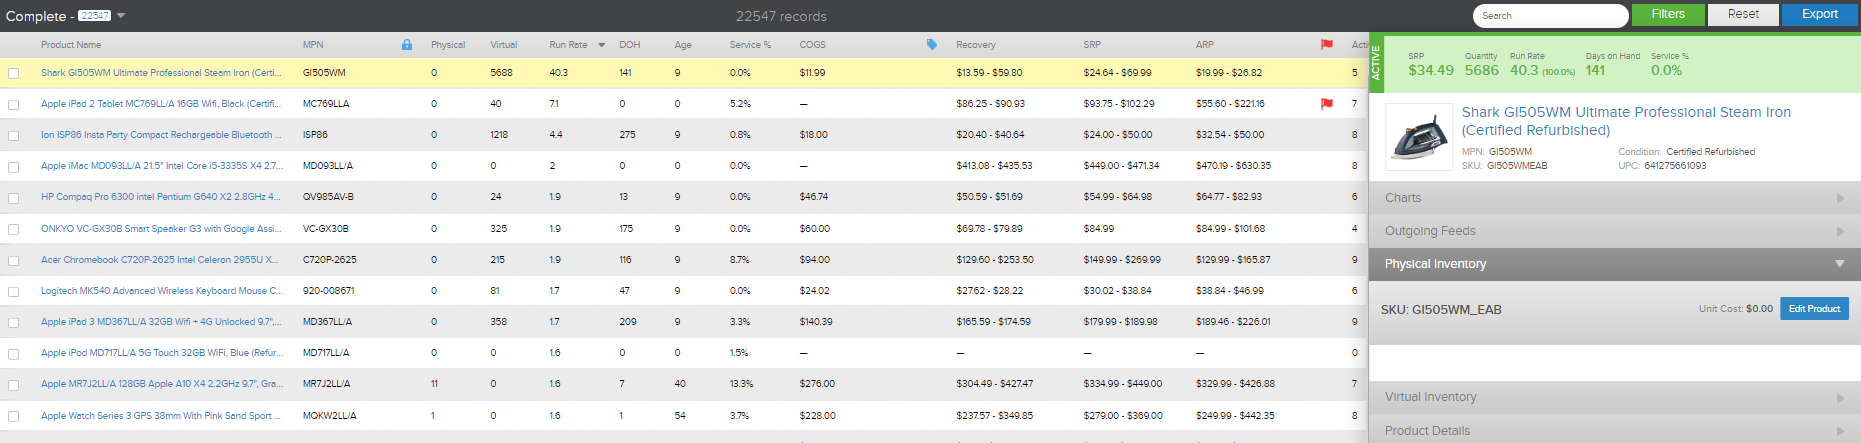Sort by the Age column header
The height and width of the screenshot is (443, 1861).
683,45
